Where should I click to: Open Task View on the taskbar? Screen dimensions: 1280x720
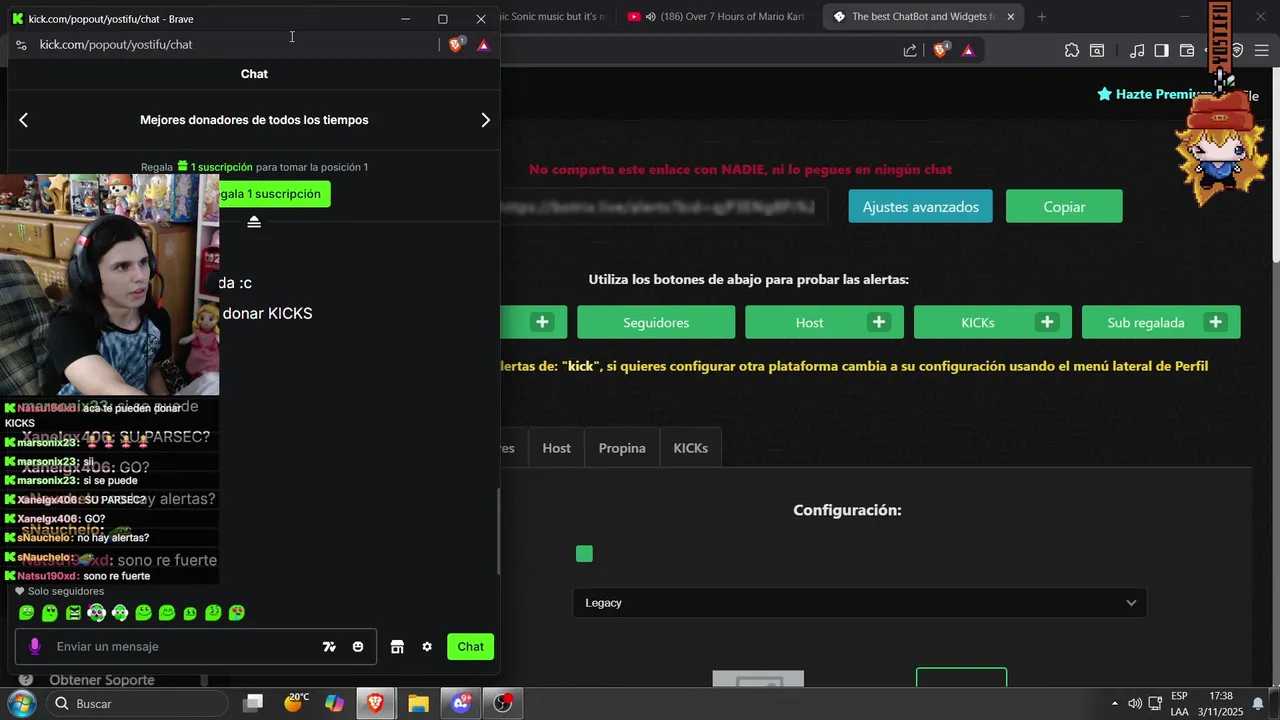click(x=253, y=704)
